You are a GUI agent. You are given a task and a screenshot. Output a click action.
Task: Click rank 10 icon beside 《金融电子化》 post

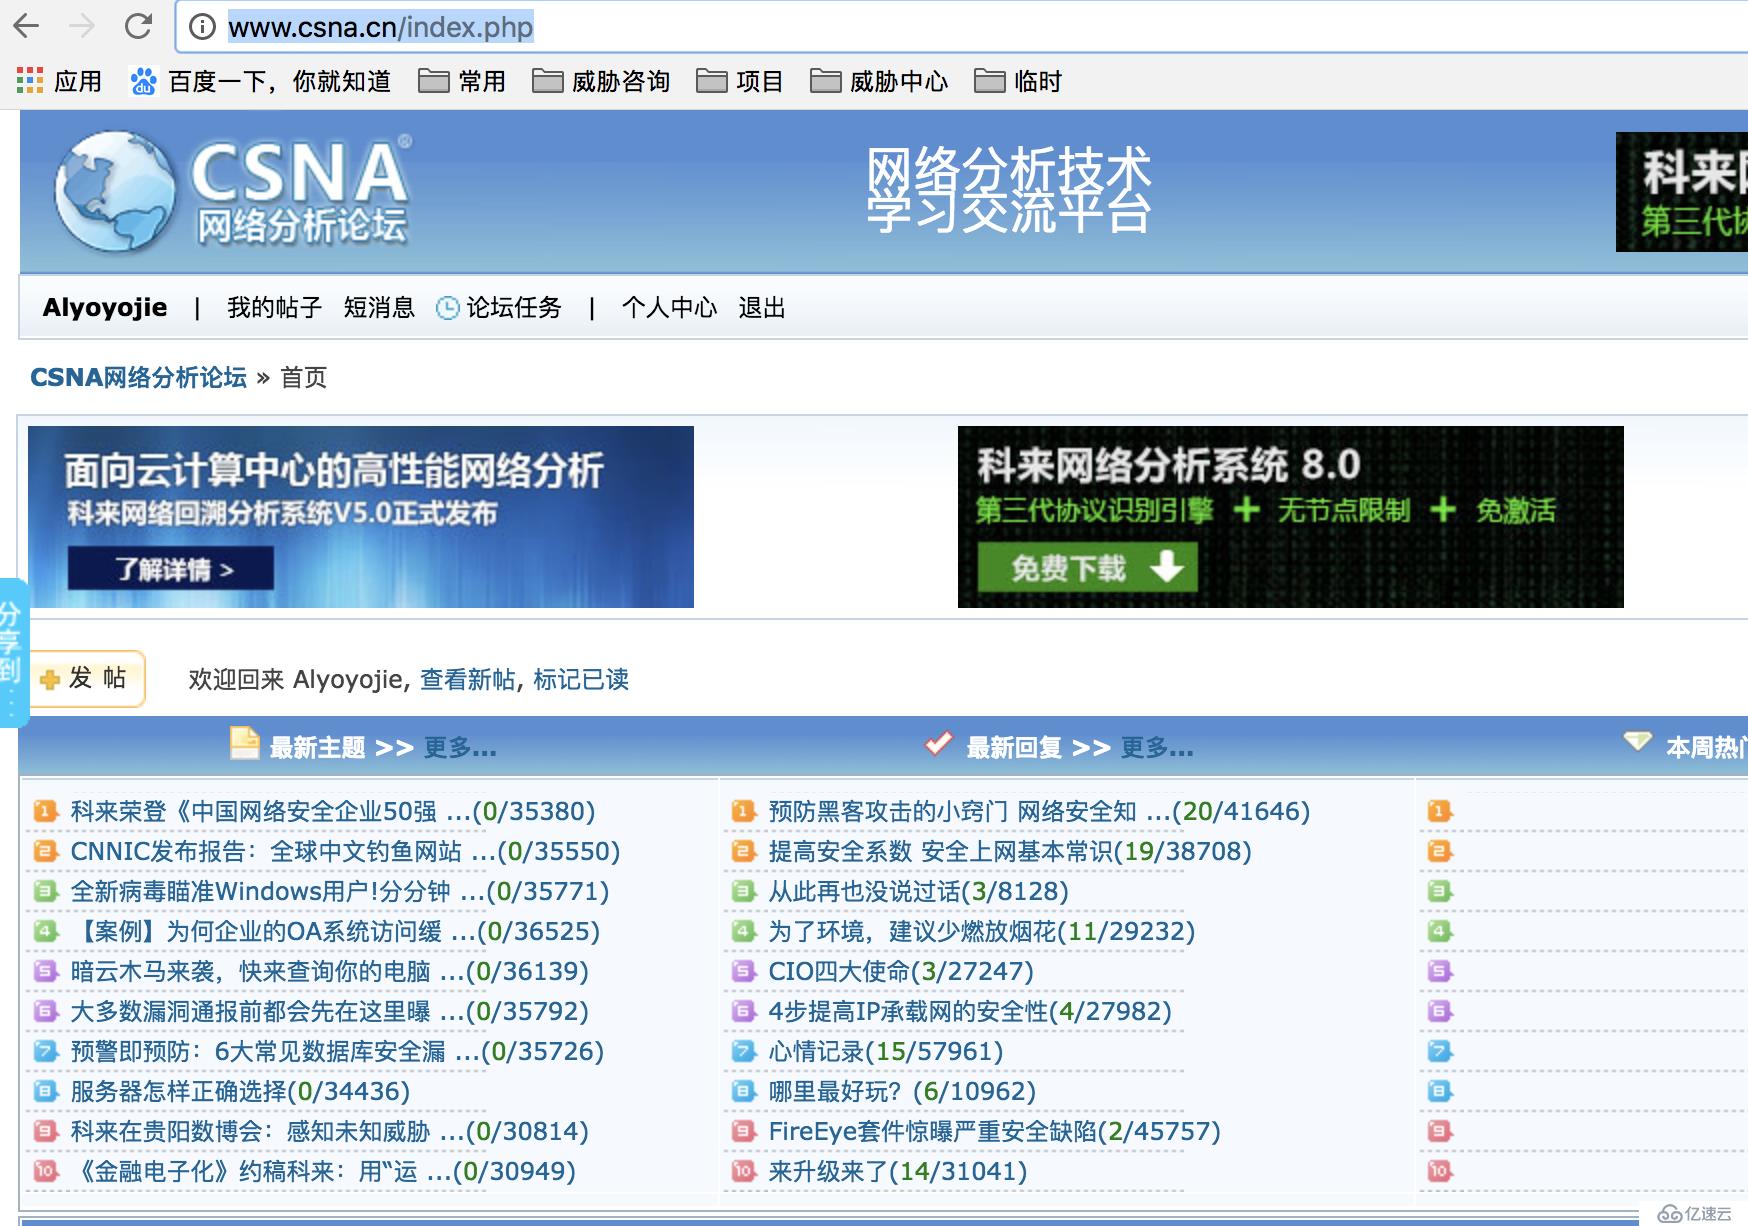46,1171
